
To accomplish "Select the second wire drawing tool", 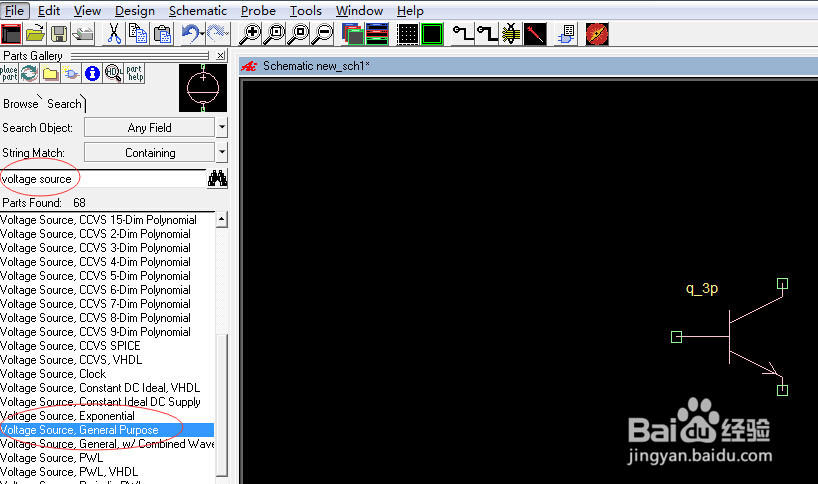I will [487, 34].
